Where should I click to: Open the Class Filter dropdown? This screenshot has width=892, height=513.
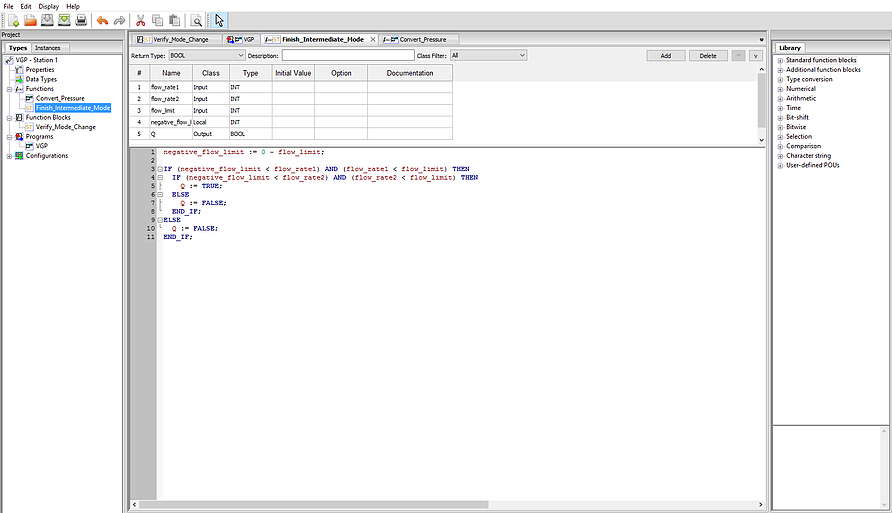[487, 56]
